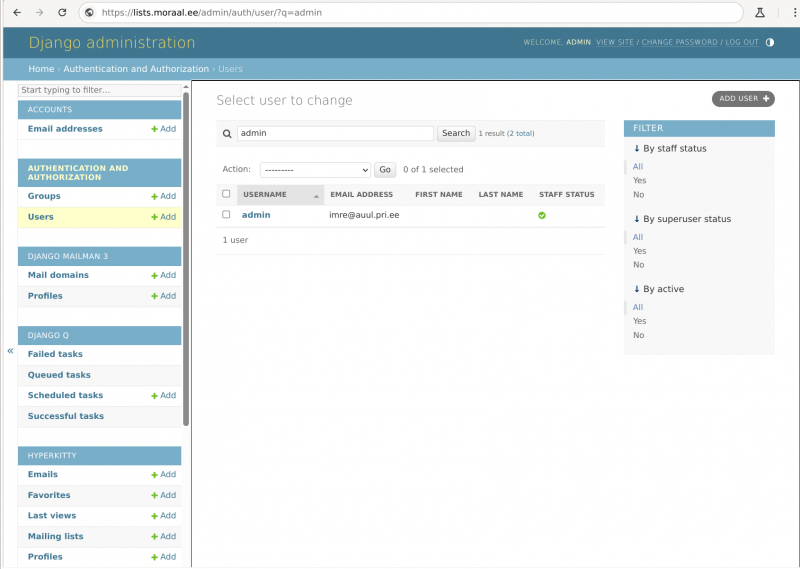800x569 pixels.
Task: Open the Action dropdown menu
Action: coord(315,170)
